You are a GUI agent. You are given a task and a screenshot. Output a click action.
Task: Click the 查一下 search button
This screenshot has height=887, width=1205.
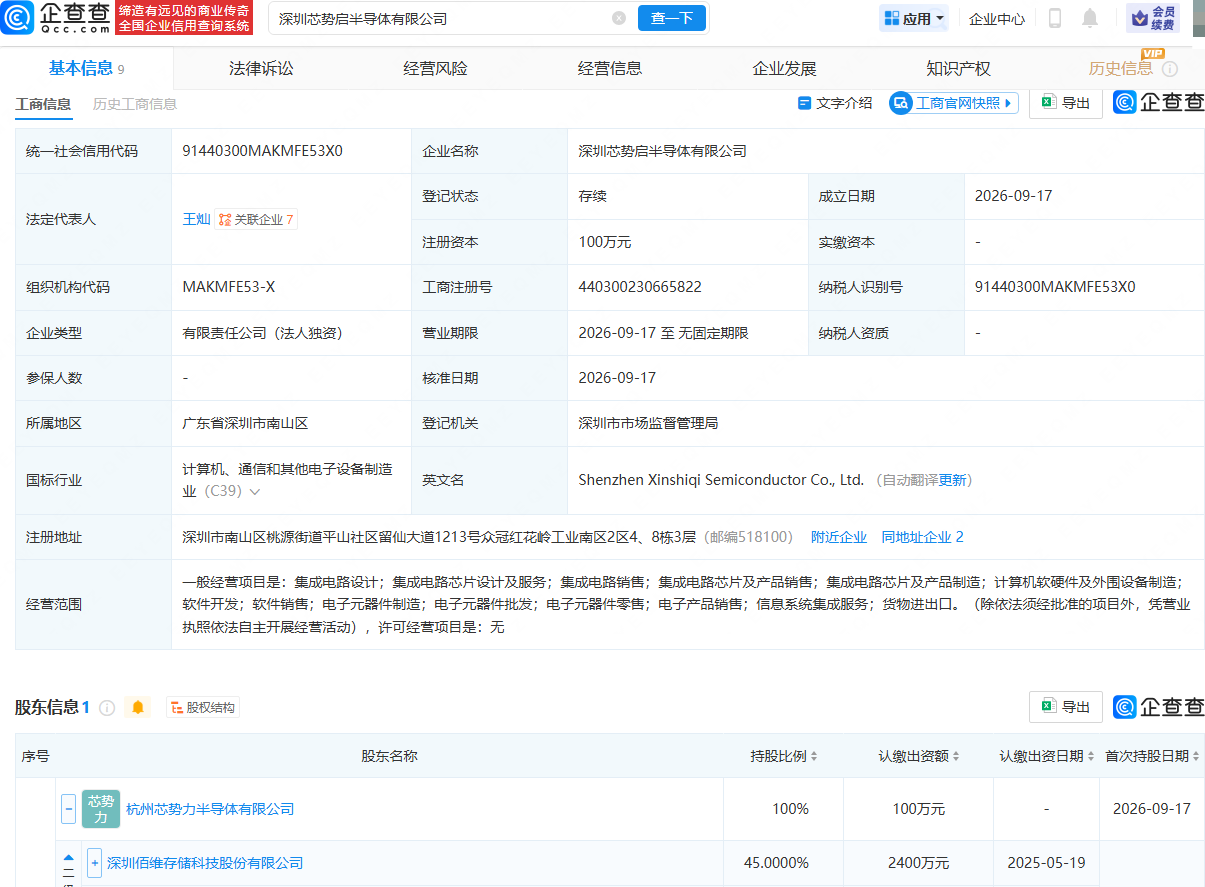tap(672, 18)
